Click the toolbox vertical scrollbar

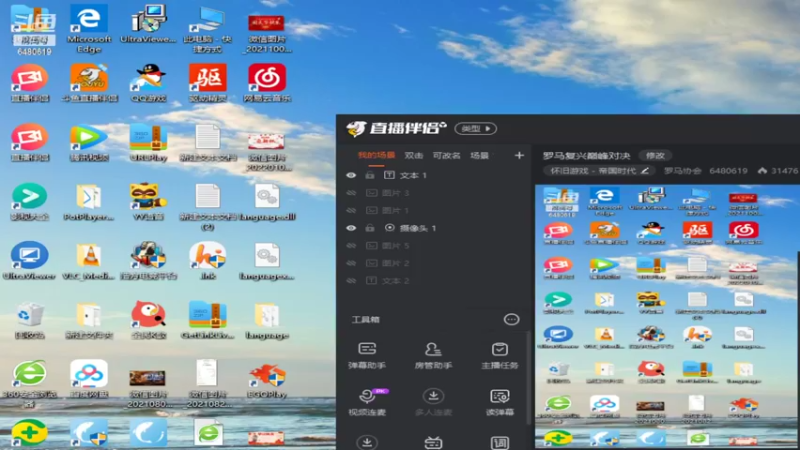tap(528, 379)
